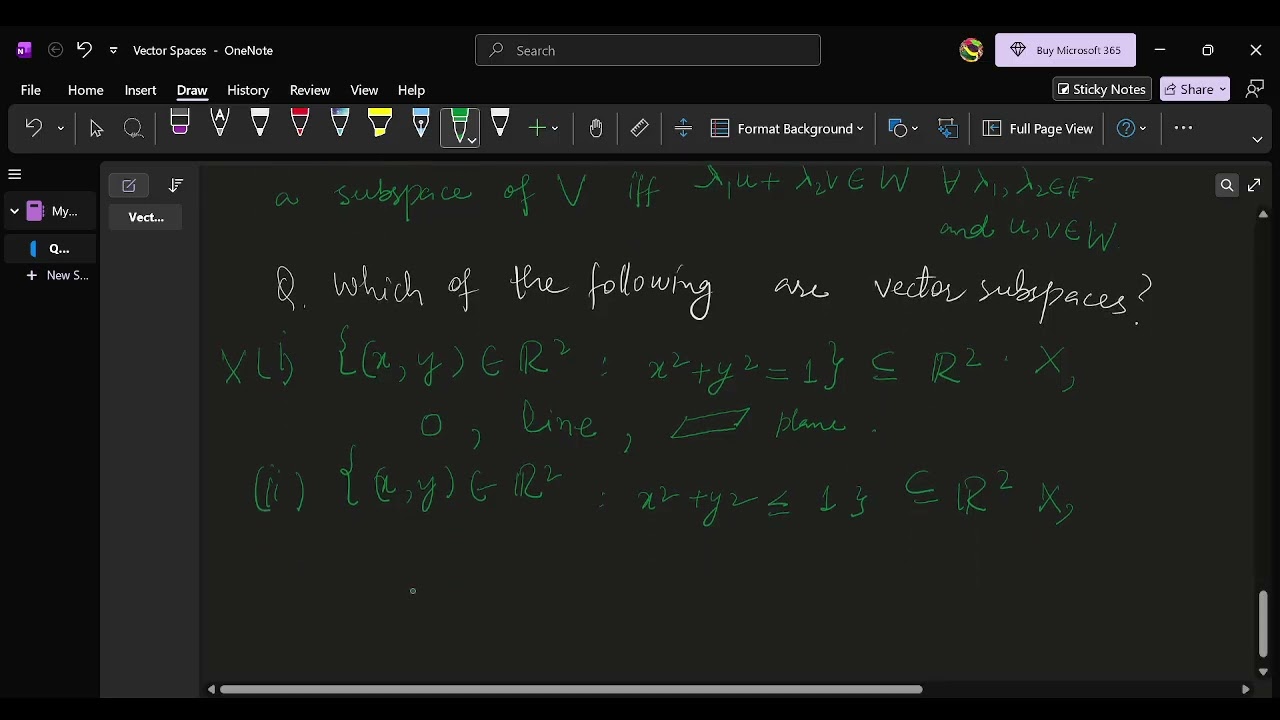Screen dimensions: 1280x720
Task: Switch to the Review tab
Action: 310,90
